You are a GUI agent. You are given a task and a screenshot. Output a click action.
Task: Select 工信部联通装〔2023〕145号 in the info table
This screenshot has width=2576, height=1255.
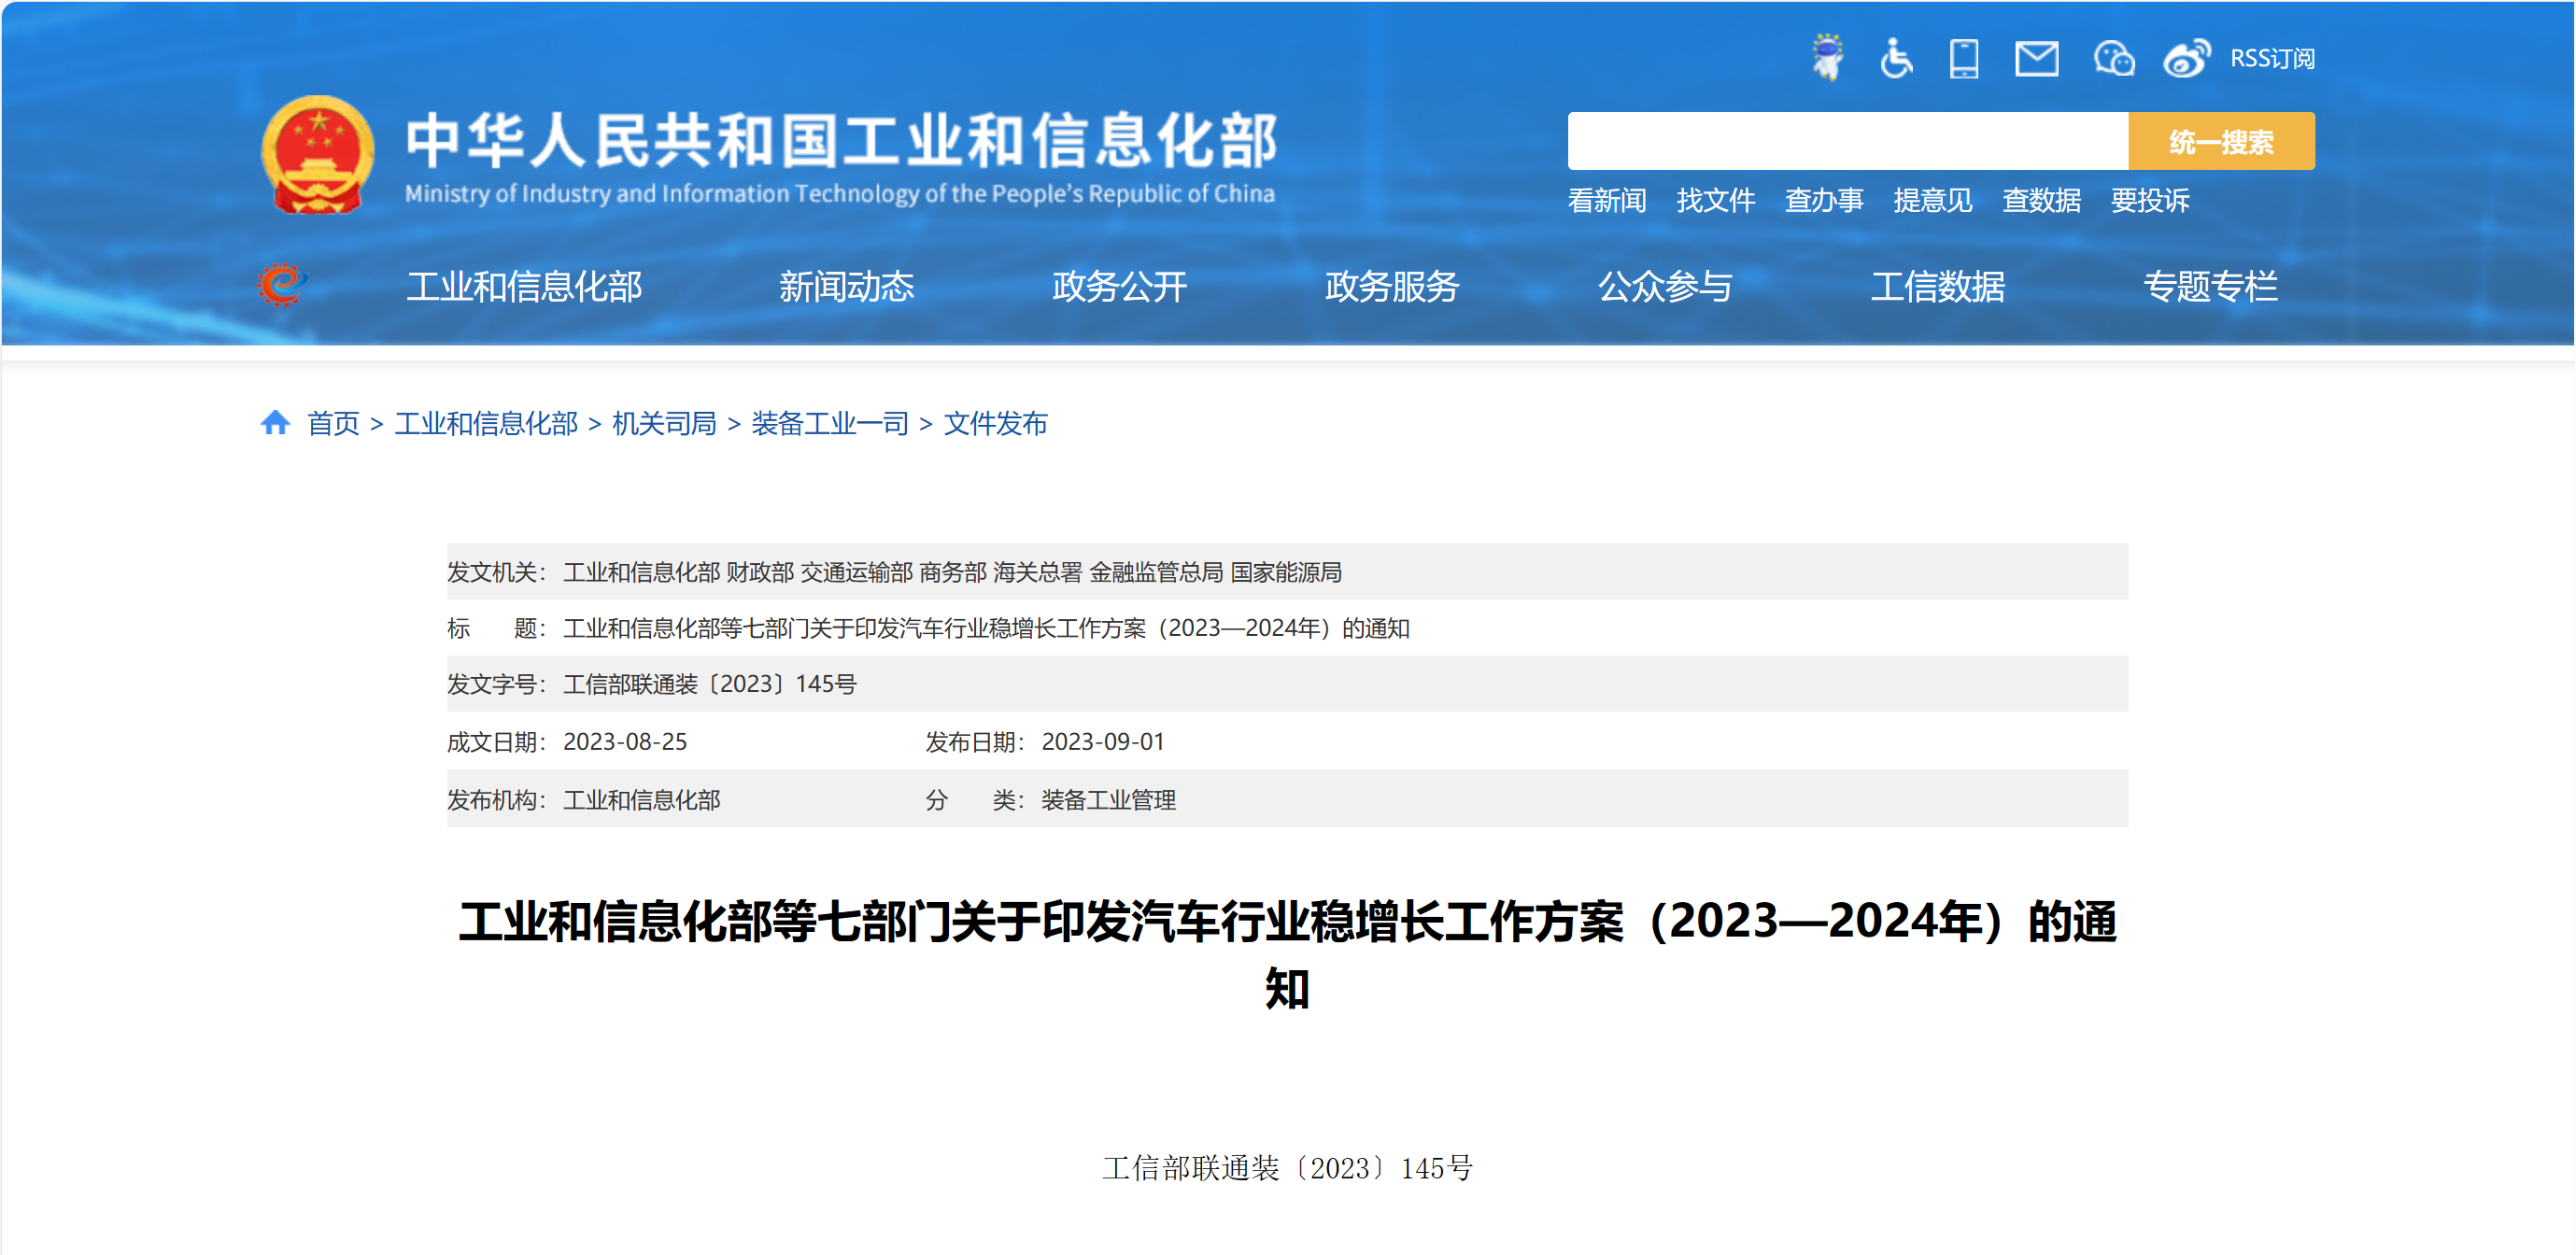point(710,684)
